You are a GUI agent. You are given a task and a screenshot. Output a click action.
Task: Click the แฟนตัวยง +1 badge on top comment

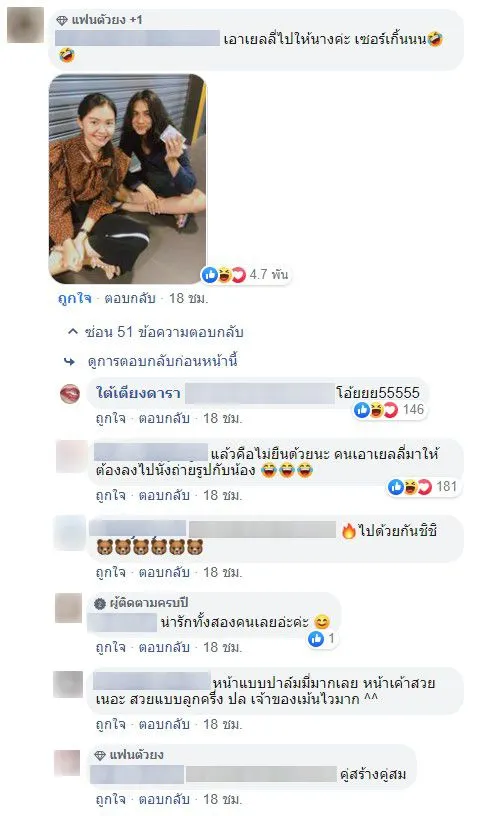pyautogui.click(x=99, y=20)
